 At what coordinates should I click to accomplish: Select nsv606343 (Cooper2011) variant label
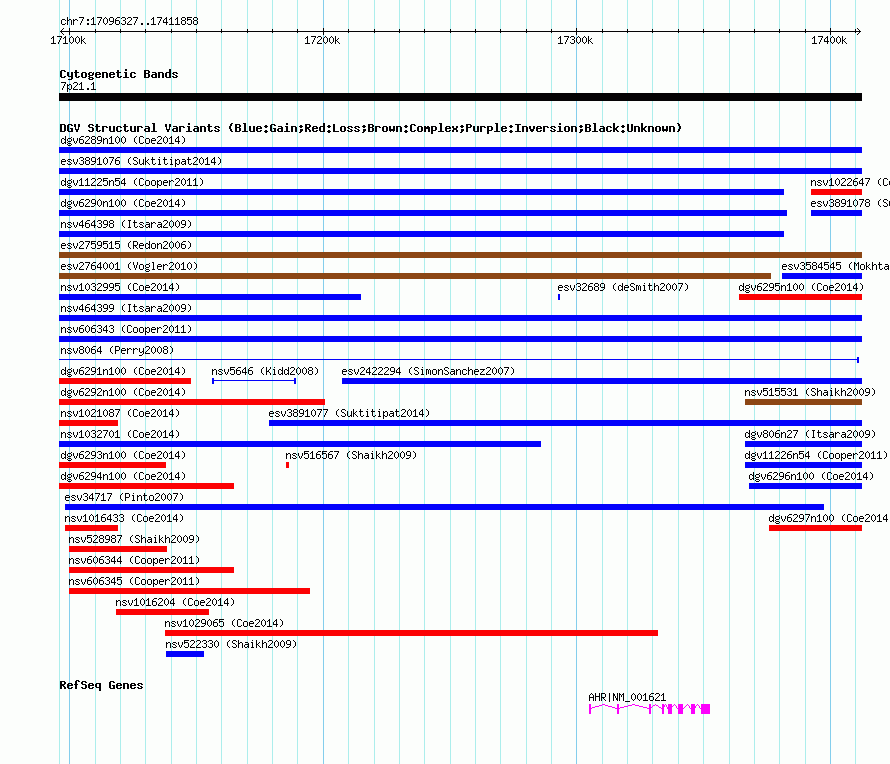[126, 329]
